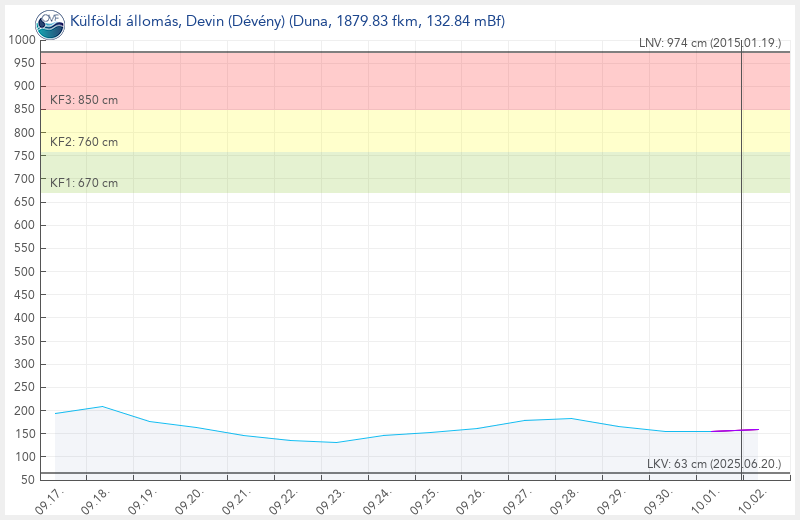Click the 09.25. date axis label
Viewport: 800px width, 520px height.
[x=425, y=498]
